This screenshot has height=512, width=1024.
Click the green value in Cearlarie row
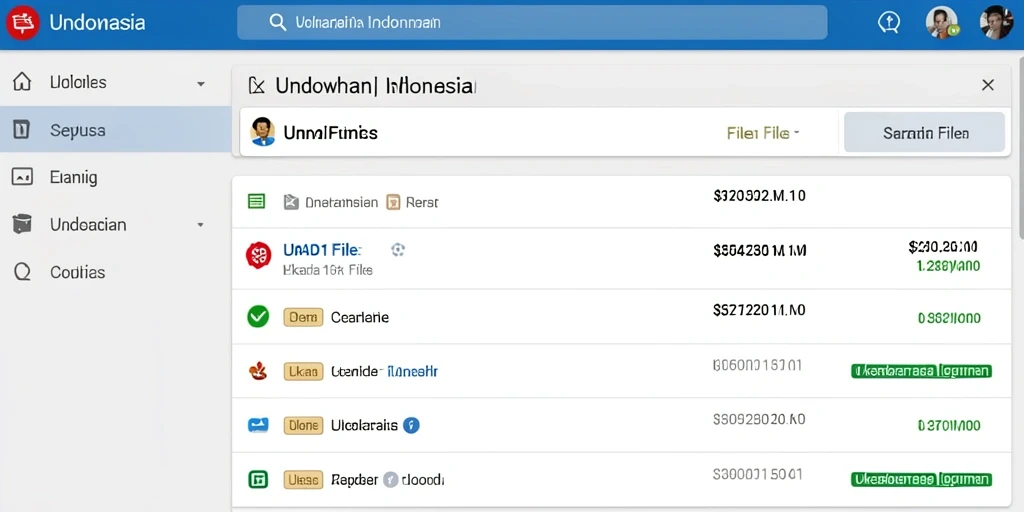pyautogui.click(x=949, y=318)
